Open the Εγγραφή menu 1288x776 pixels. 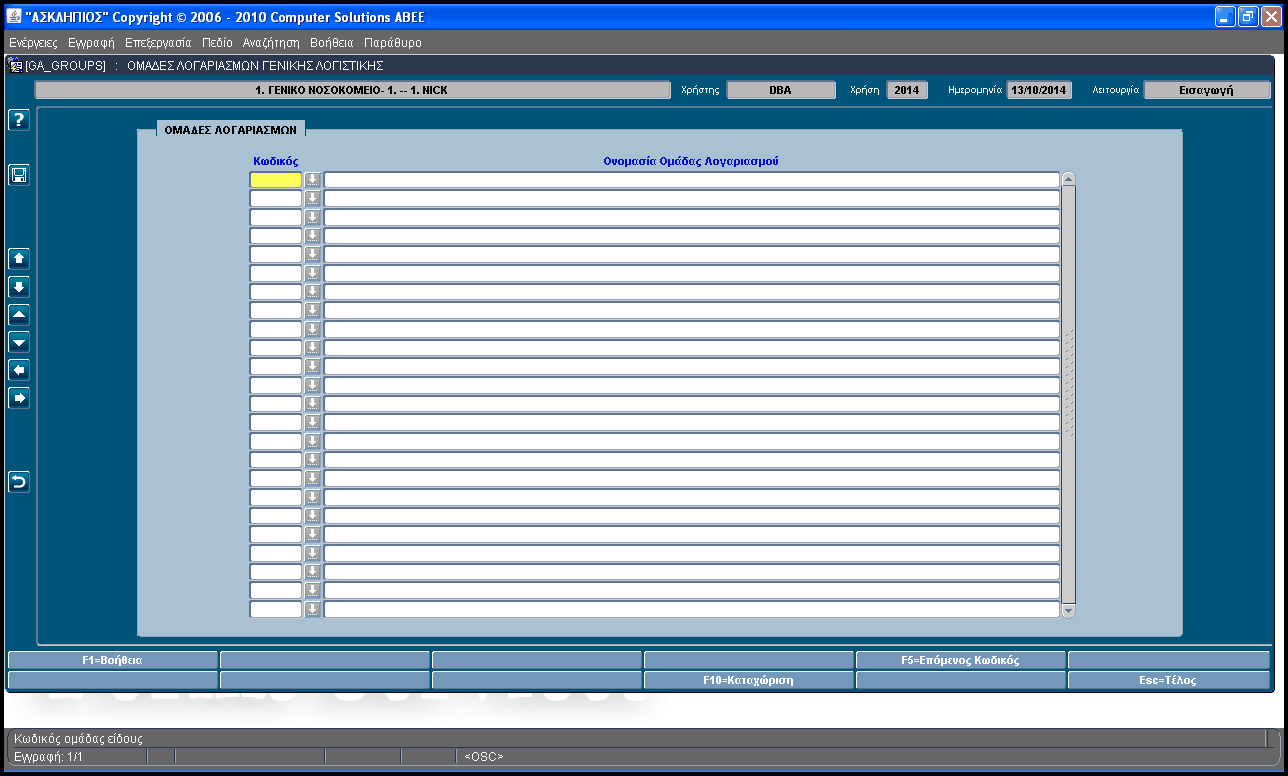point(91,43)
